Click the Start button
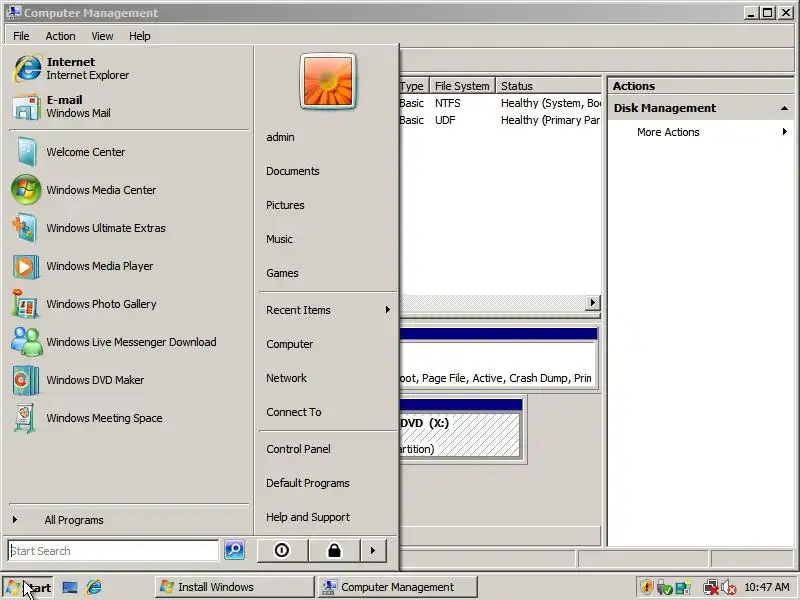Screen dimensions: 800x600 [29, 587]
